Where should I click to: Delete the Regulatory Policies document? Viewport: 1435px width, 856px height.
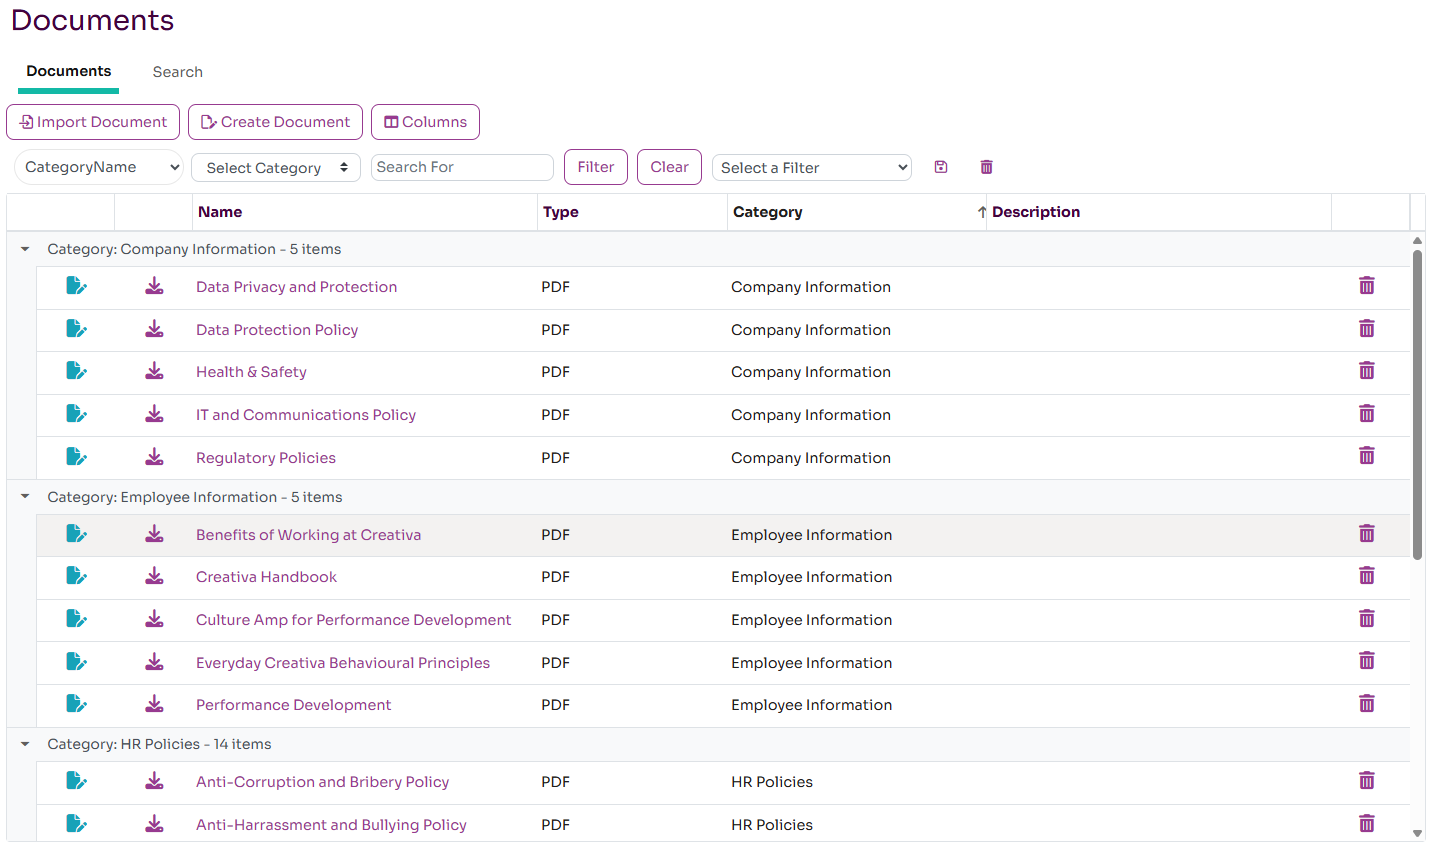[1366, 457]
